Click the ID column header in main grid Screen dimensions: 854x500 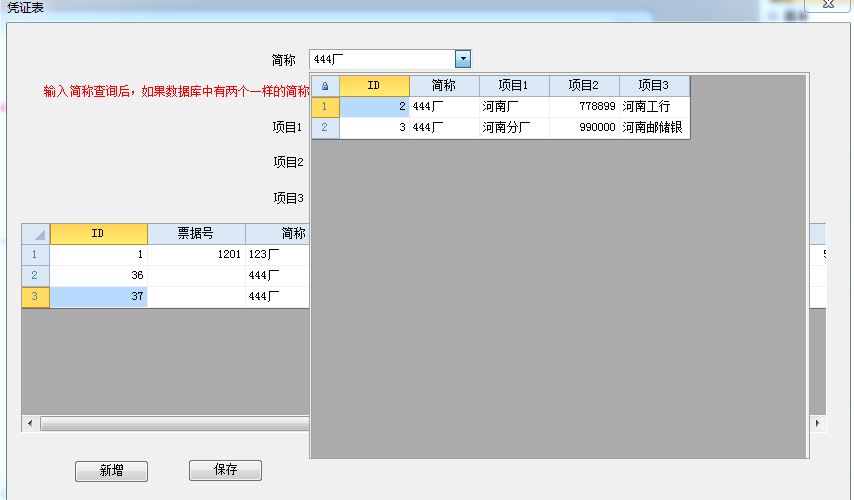point(99,234)
